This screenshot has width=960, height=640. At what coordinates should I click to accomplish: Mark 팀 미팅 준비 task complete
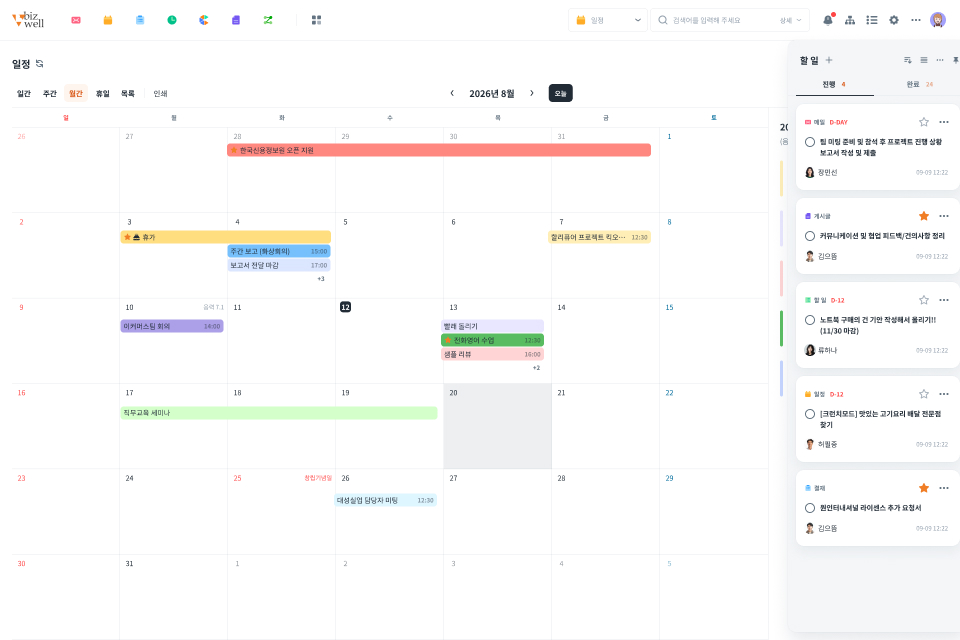coord(810,142)
